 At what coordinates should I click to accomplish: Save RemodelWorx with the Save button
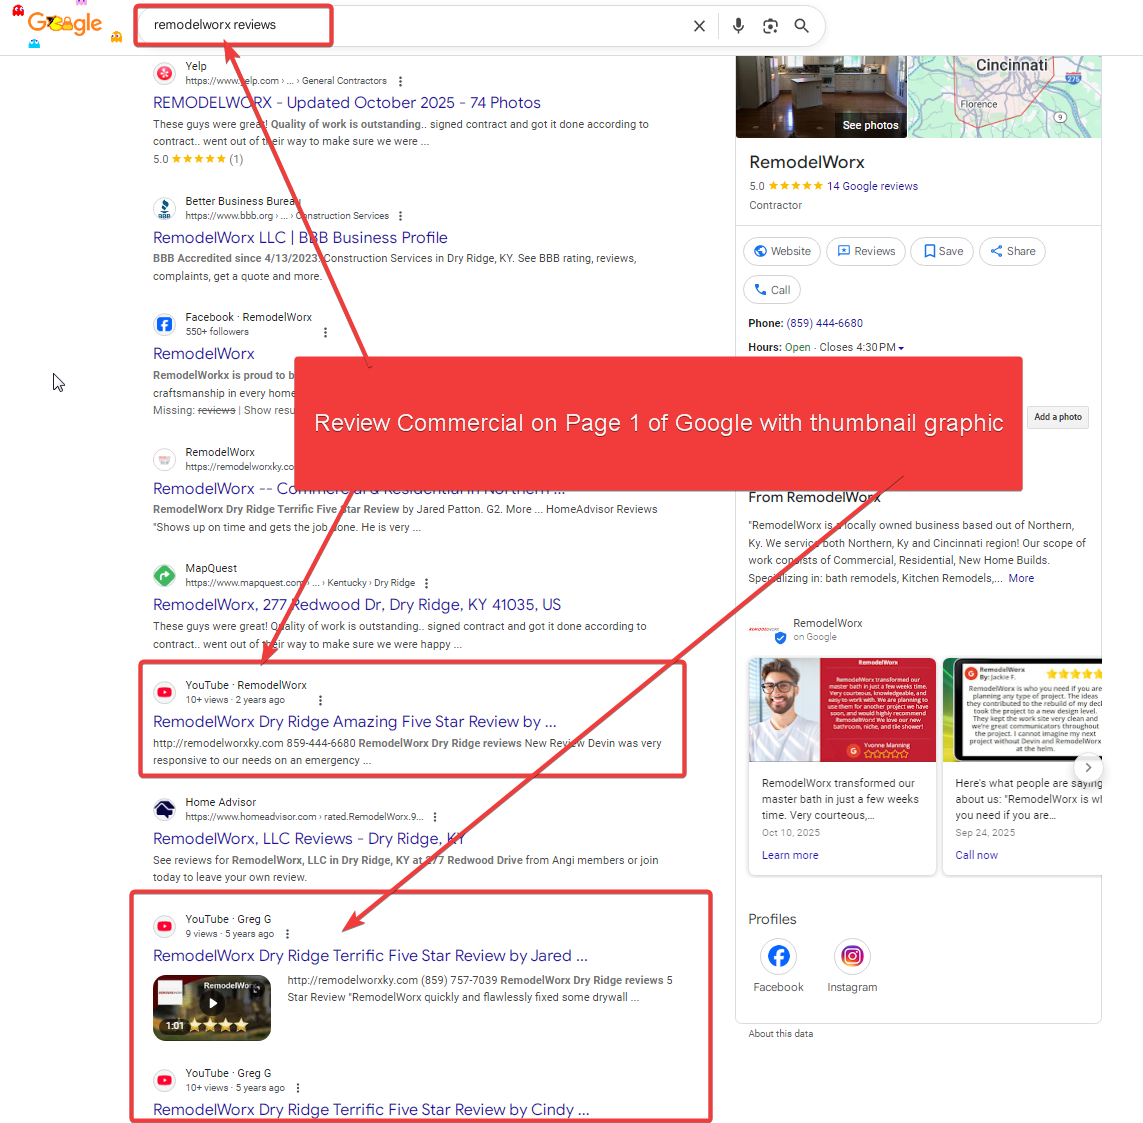point(943,251)
